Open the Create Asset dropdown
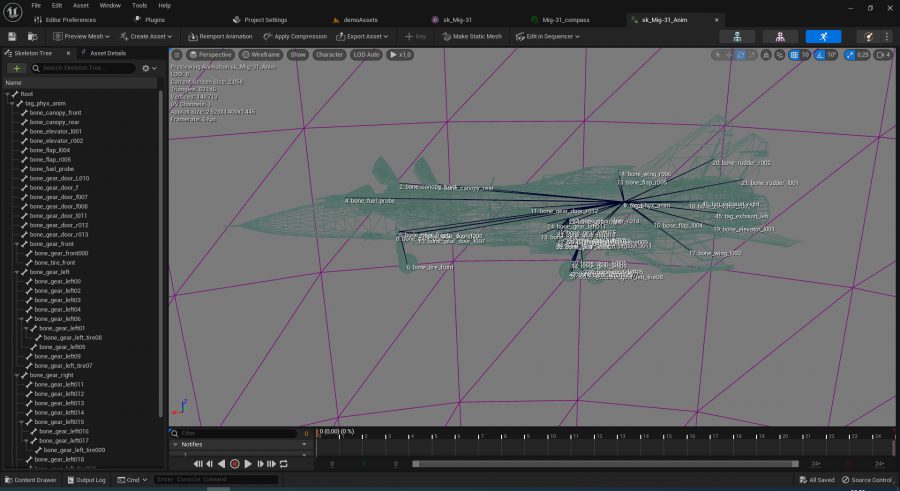900x491 pixels. pyautogui.click(x=146, y=36)
